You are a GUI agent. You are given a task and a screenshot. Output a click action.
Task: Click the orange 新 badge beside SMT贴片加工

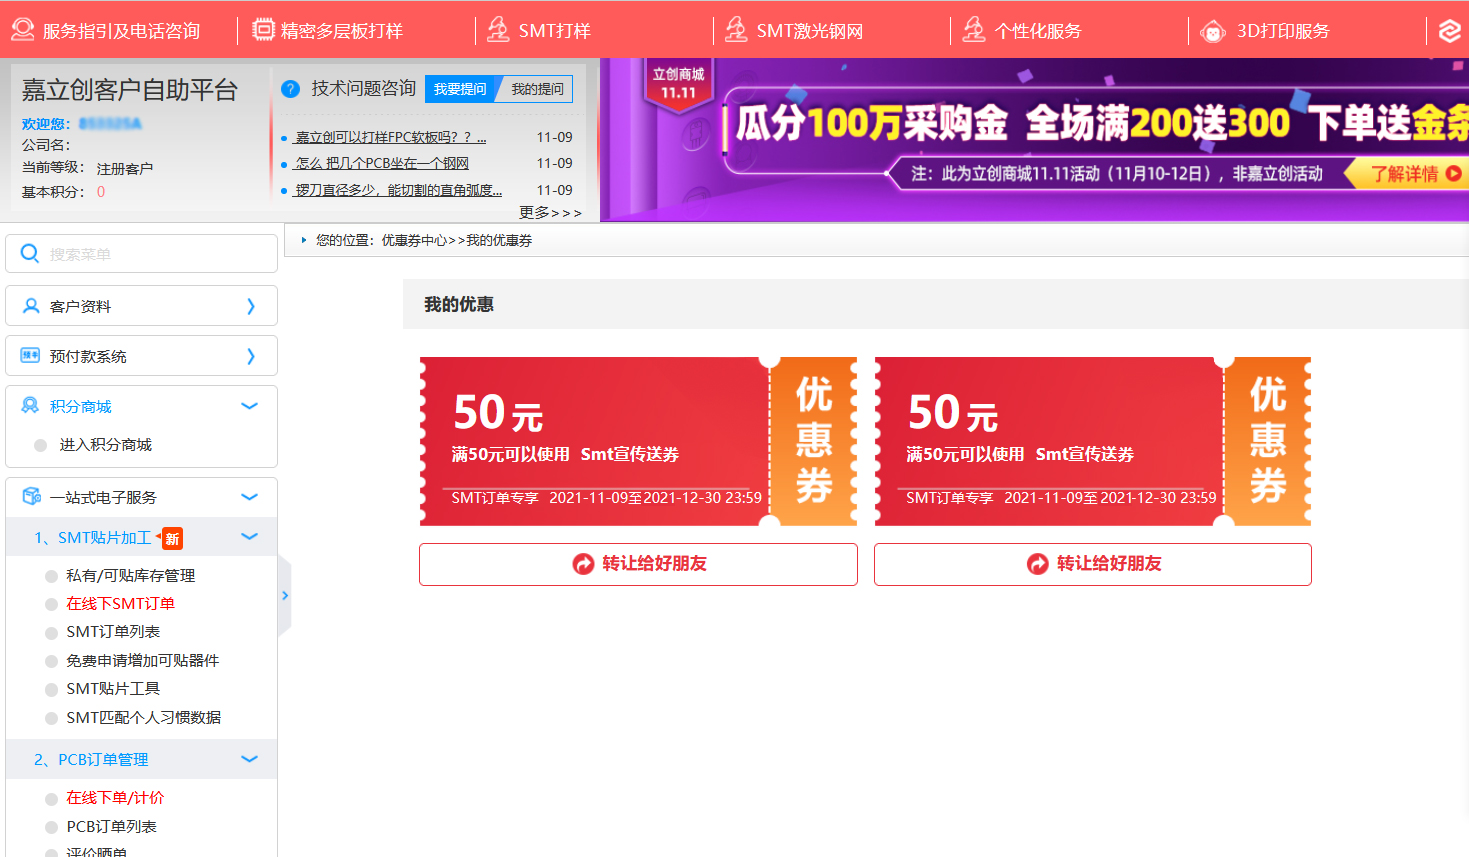click(x=172, y=539)
